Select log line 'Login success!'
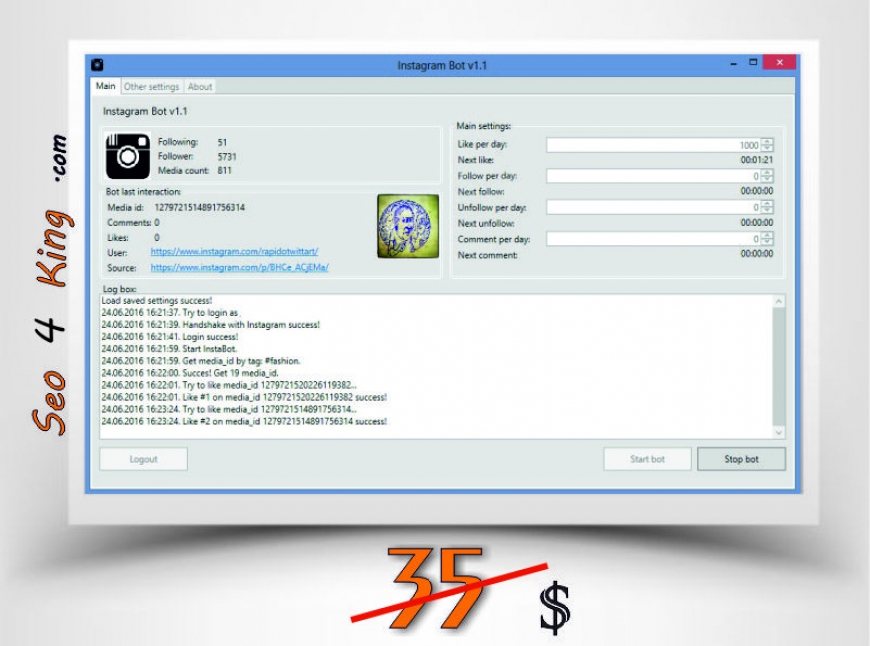This screenshot has width=870, height=646. click(170, 336)
